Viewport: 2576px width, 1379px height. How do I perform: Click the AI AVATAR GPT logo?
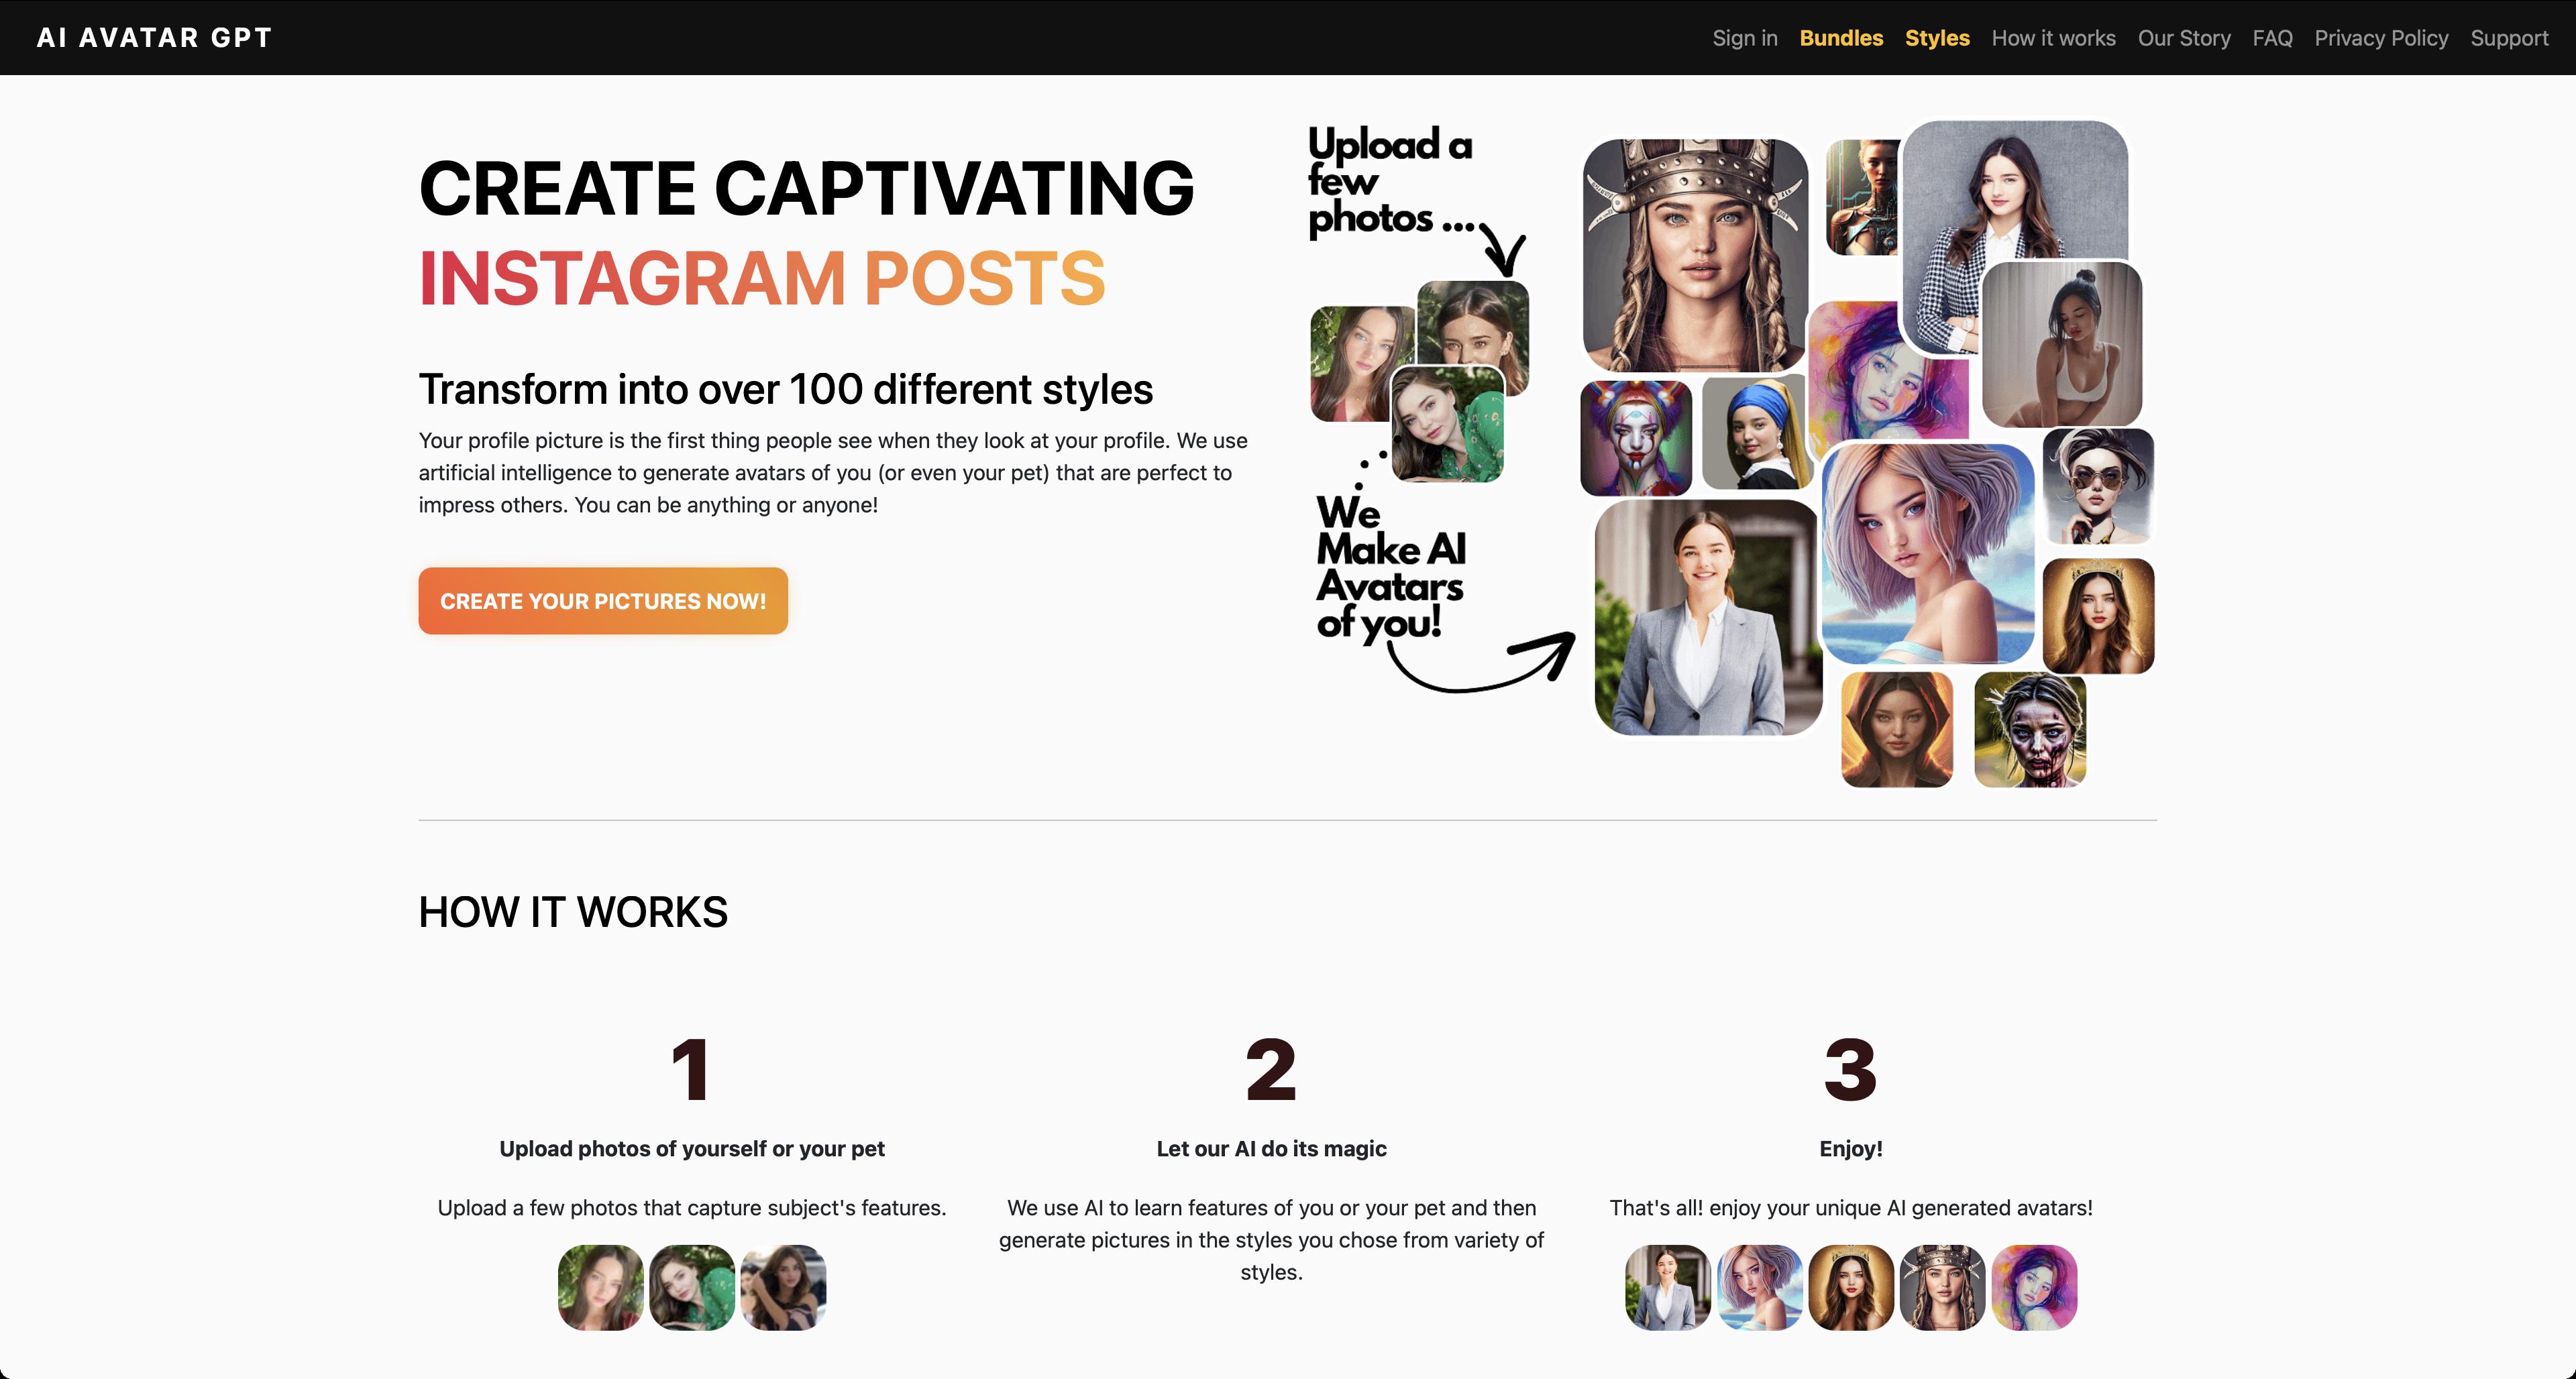click(x=154, y=38)
